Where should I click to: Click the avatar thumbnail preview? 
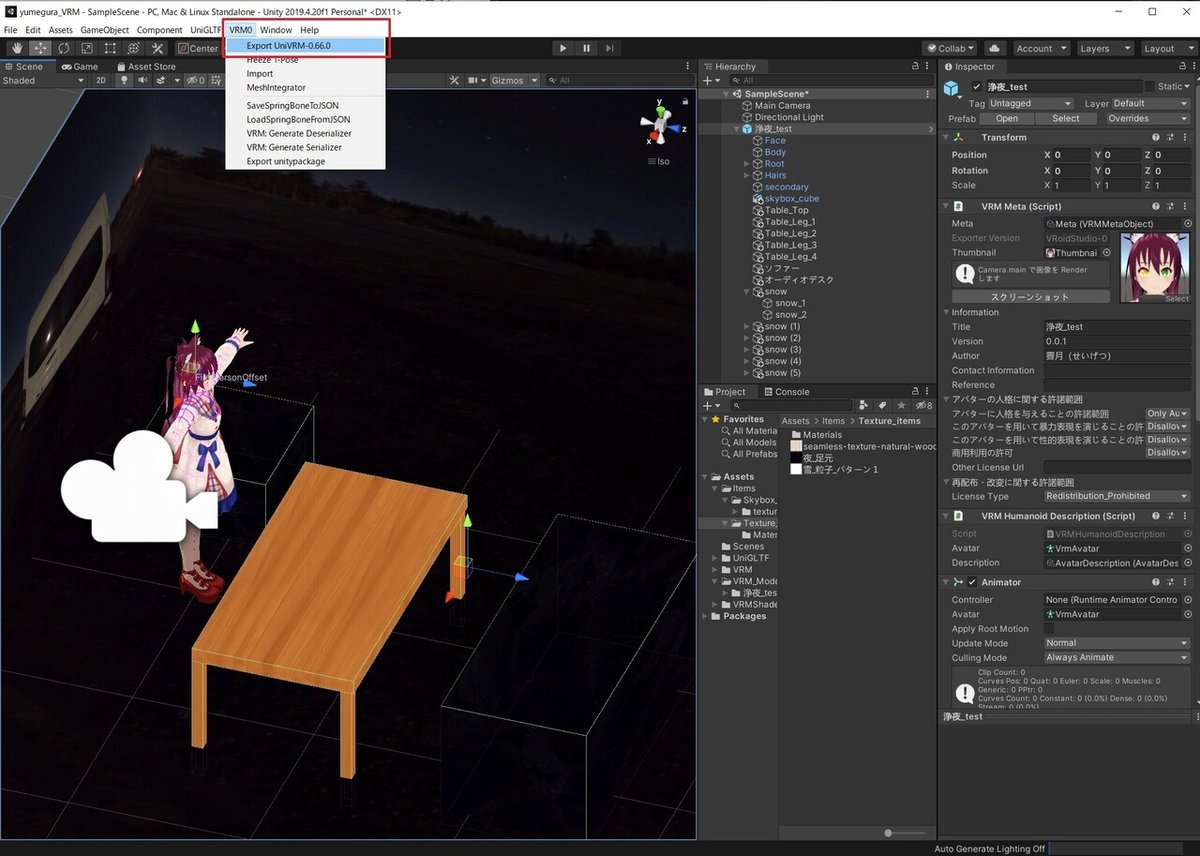(1155, 269)
